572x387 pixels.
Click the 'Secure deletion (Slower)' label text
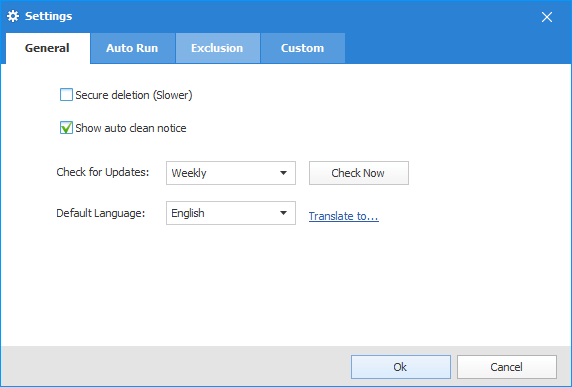click(134, 95)
